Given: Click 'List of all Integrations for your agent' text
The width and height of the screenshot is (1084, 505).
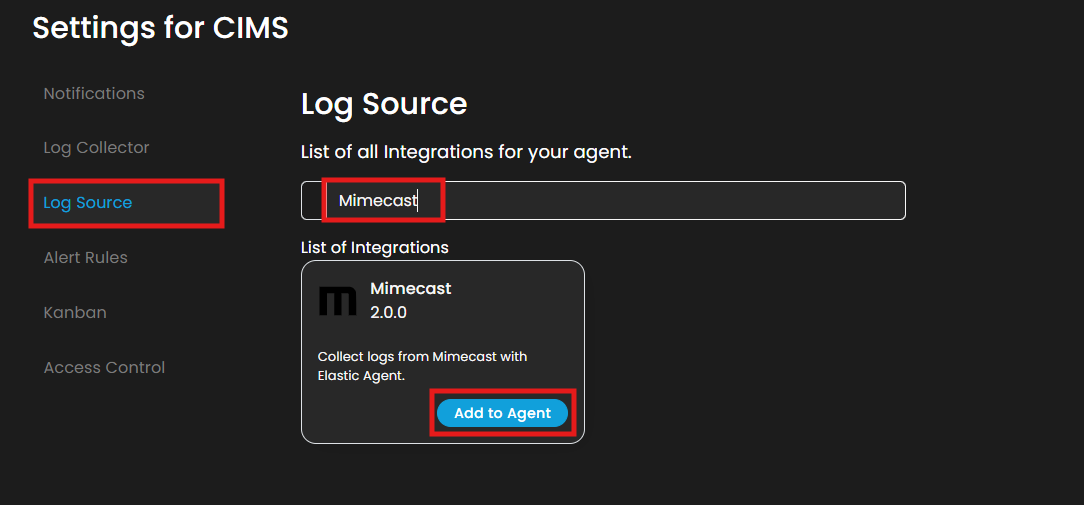Looking at the screenshot, I should coord(467,152).
